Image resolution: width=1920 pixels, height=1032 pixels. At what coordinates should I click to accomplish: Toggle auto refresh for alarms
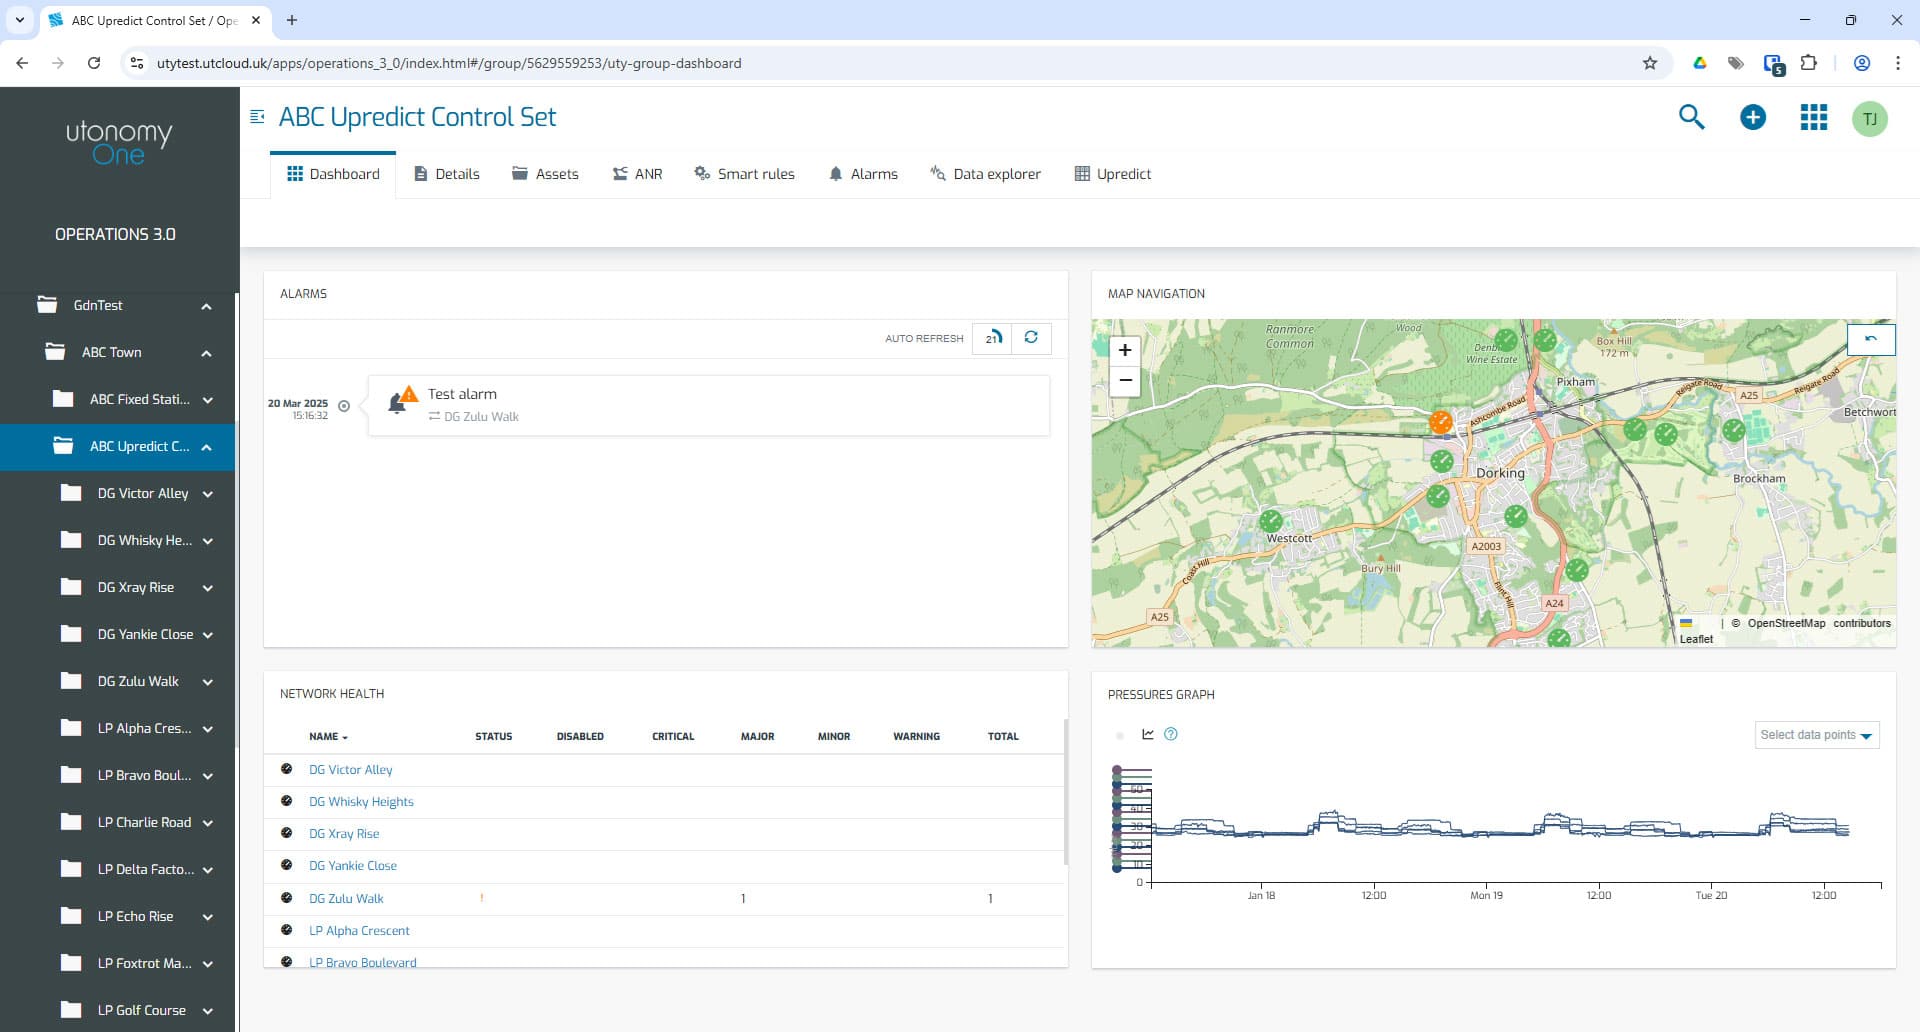(x=993, y=338)
